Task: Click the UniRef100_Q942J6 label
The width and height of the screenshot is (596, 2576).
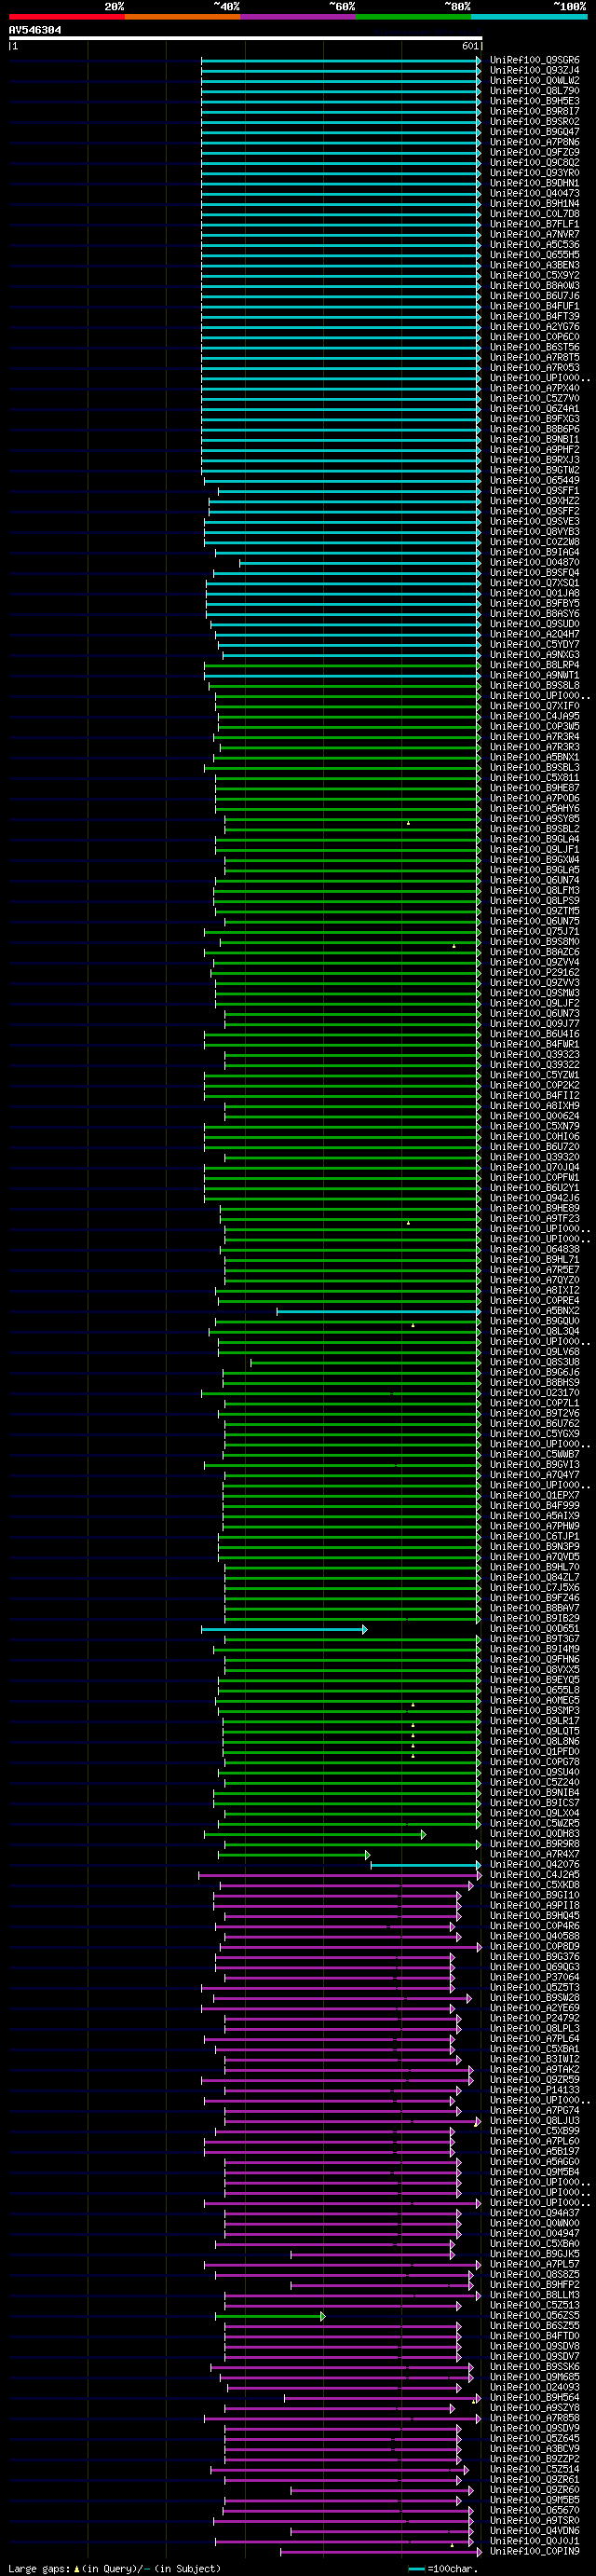Action: [x=534, y=1199]
